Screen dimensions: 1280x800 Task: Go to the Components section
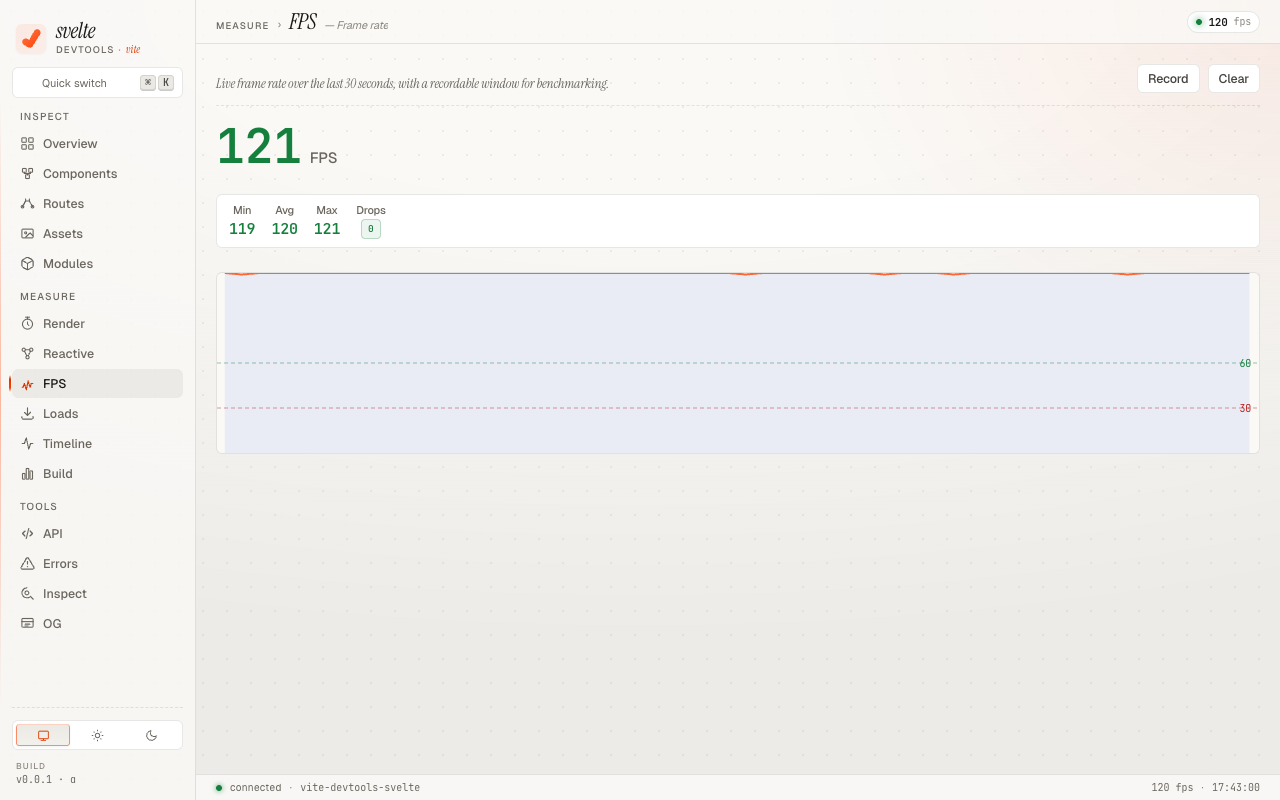(97, 173)
